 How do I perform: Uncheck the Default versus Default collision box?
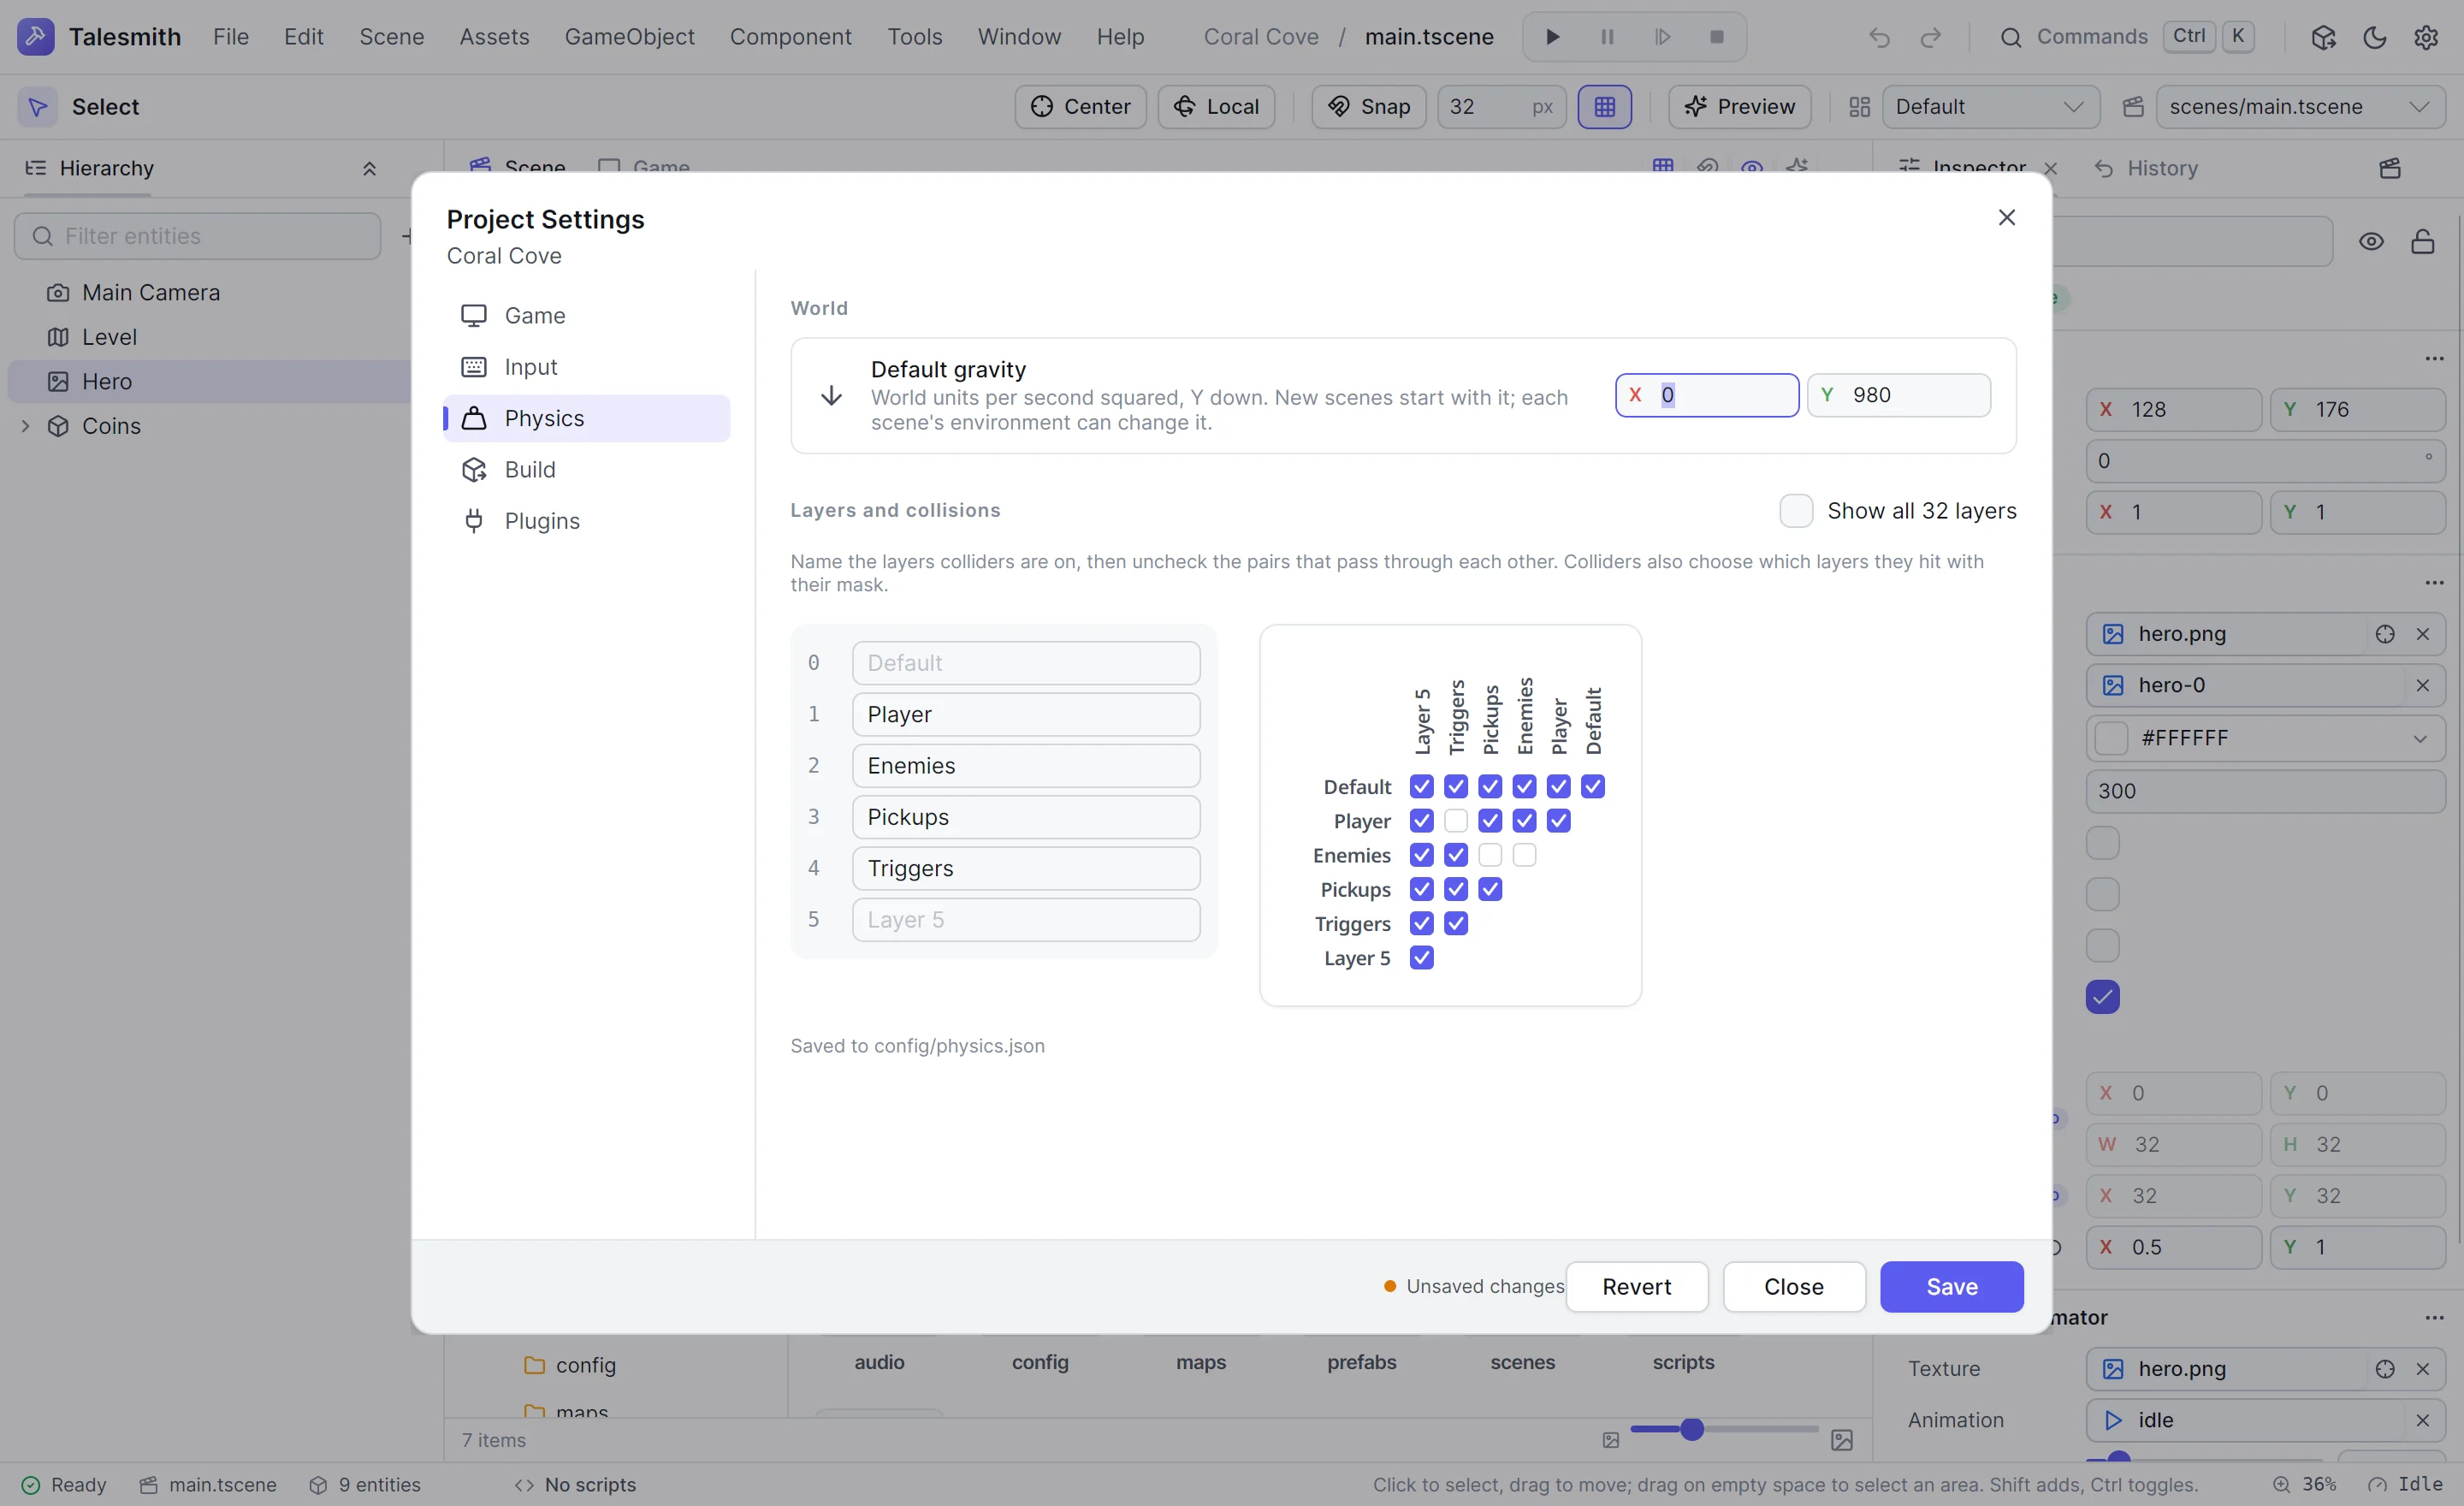[x=1593, y=787]
